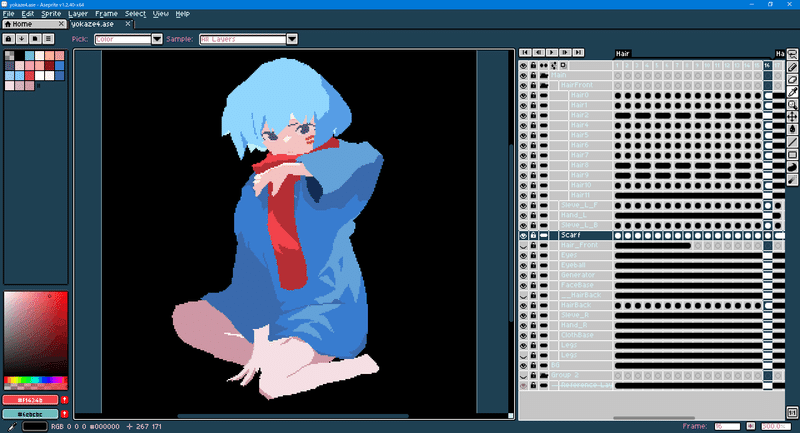This screenshot has width=800, height=433.
Task: Click the zoom percentage field
Action: tap(776, 426)
